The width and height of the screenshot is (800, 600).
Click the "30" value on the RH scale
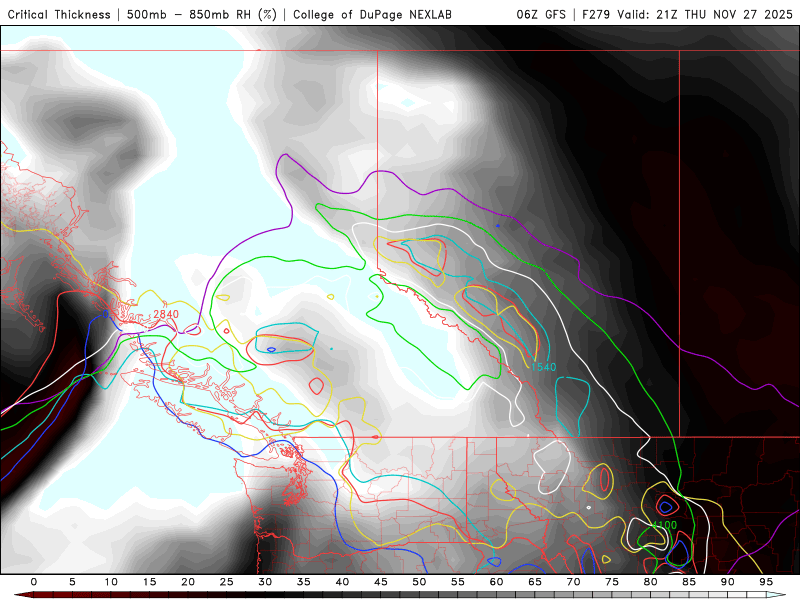click(x=265, y=582)
